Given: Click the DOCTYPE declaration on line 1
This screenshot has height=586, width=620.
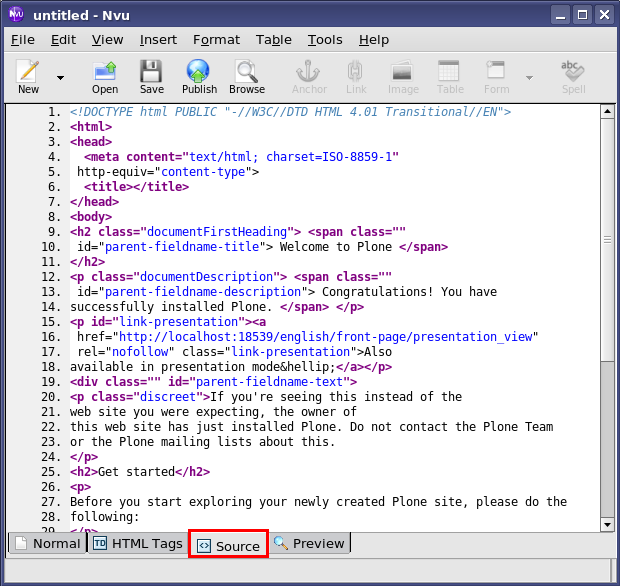Looking at the screenshot, I should pos(290,112).
